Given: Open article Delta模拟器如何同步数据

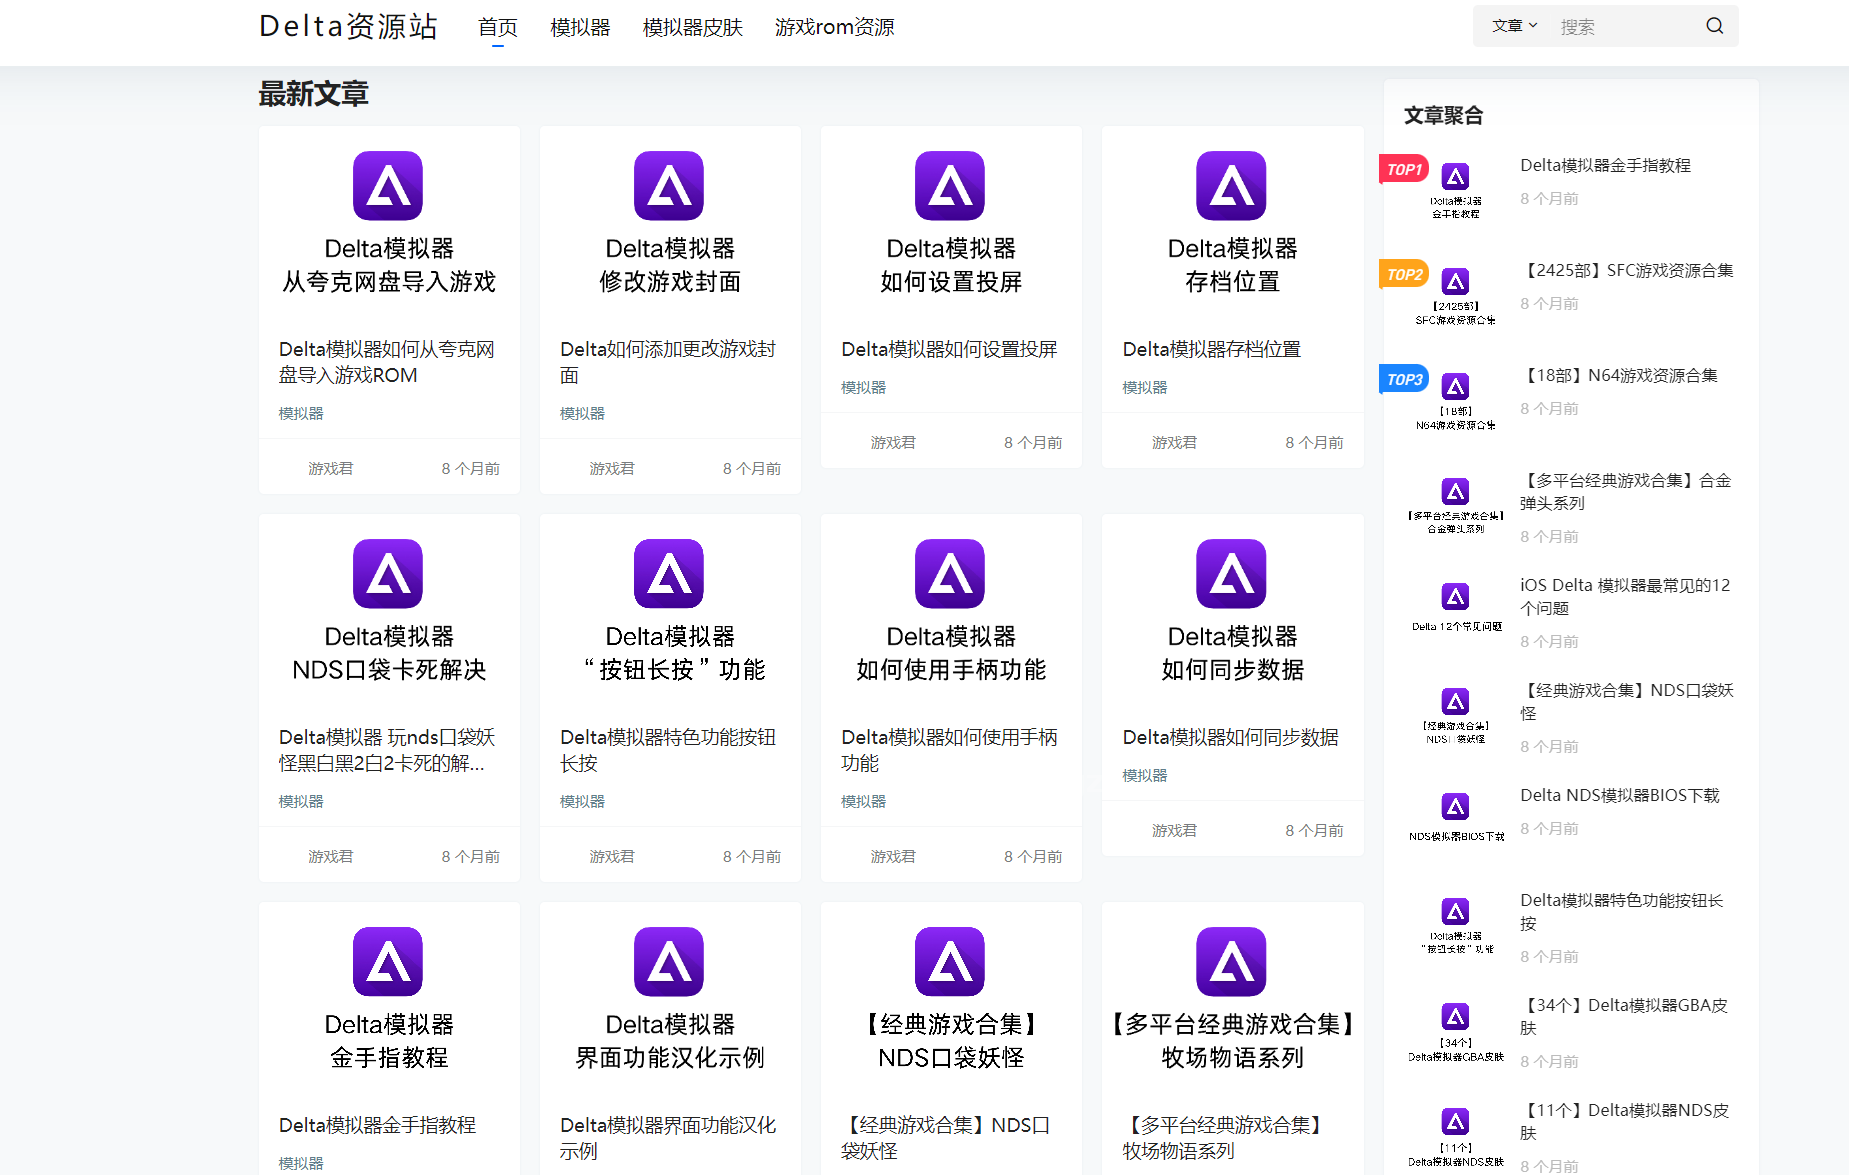Looking at the screenshot, I should tap(1230, 737).
